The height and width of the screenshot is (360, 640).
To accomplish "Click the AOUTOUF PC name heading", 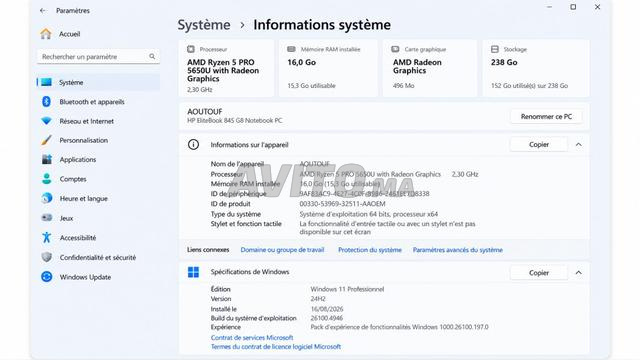I will pyautogui.click(x=204, y=111).
